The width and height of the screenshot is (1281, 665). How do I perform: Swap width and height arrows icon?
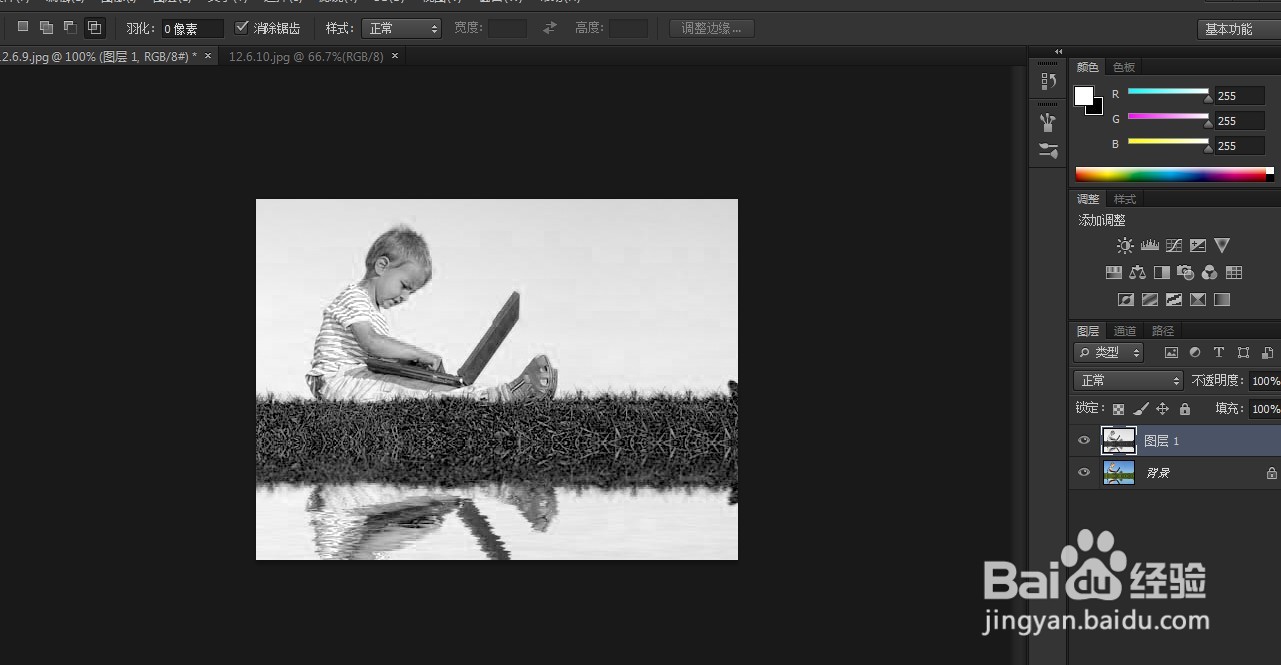[550, 28]
